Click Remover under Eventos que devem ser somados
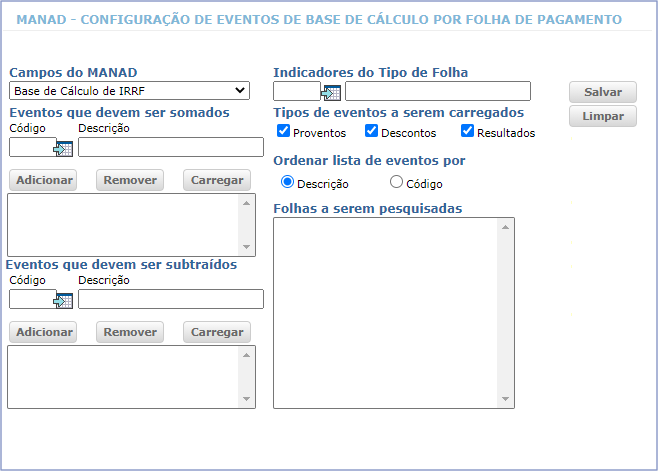658x471 pixels. 130,180
